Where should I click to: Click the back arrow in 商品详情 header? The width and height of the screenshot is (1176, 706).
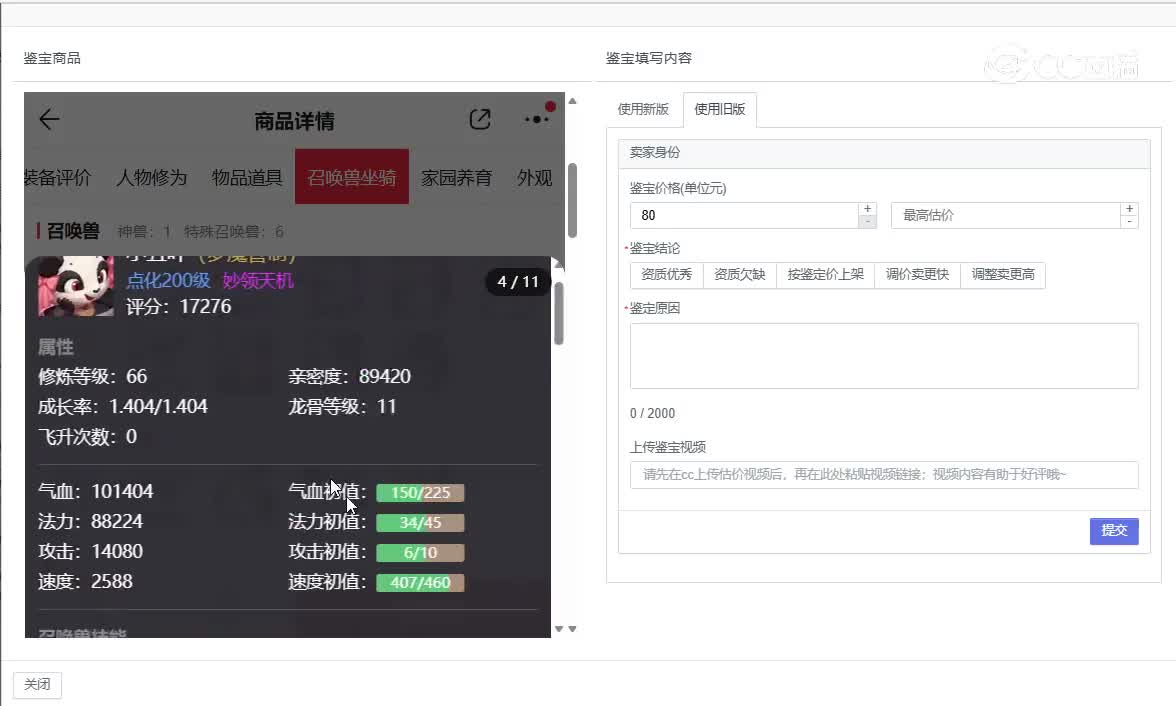click(x=49, y=120)
